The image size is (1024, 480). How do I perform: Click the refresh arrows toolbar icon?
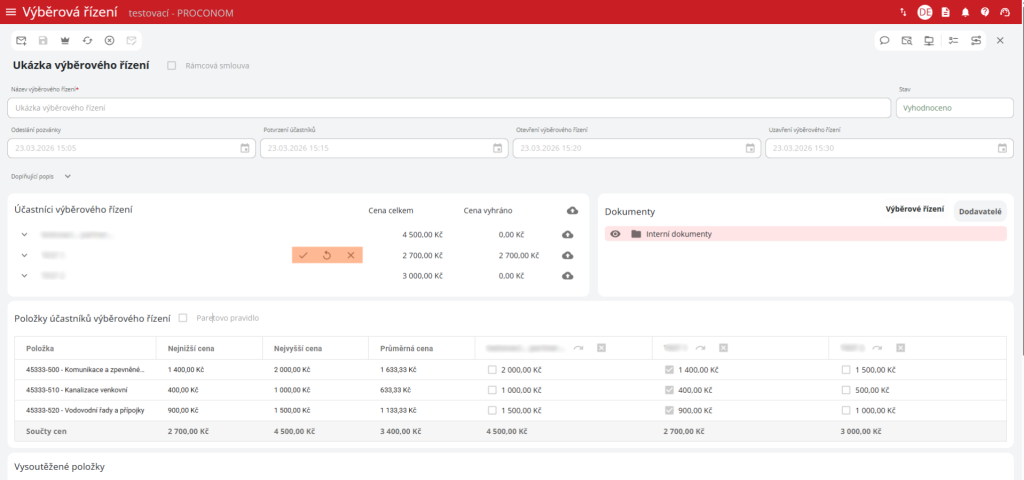click(x=87, y=41)
